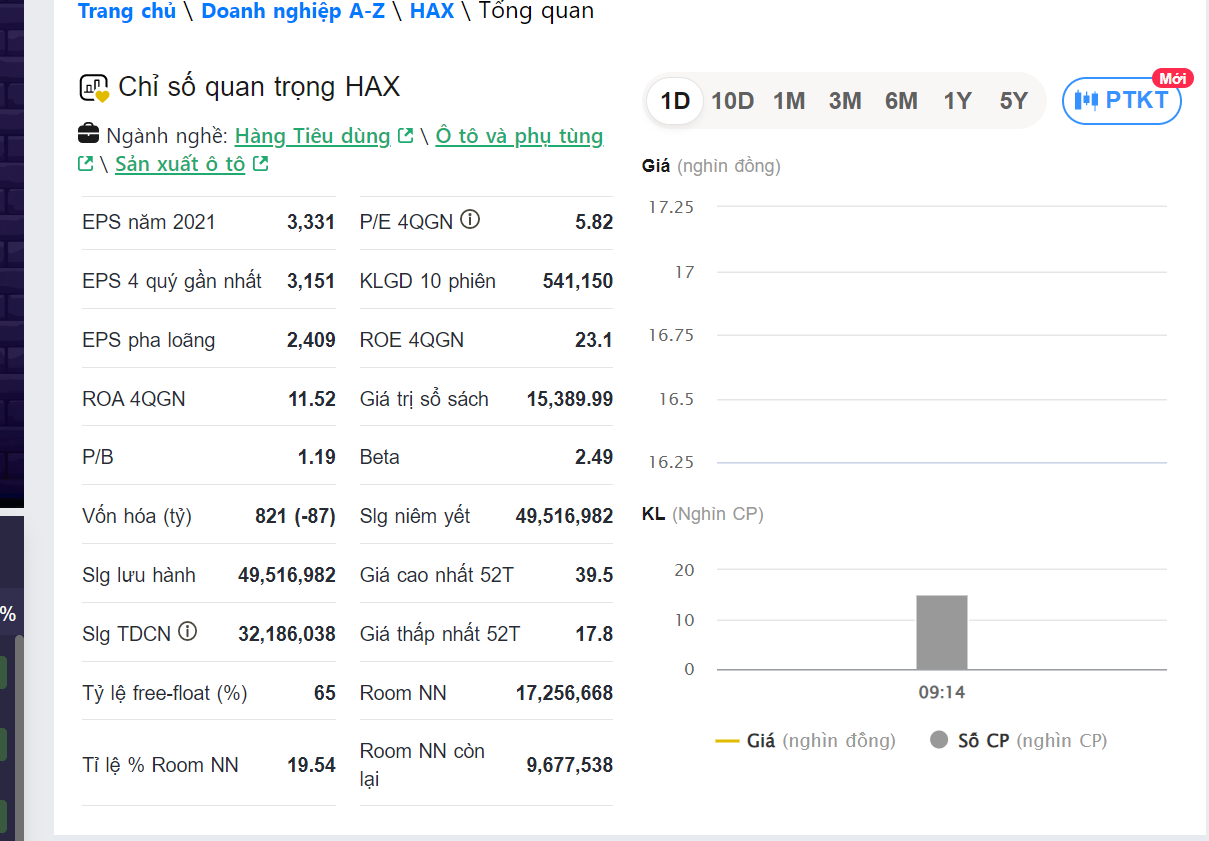Click Tỷ lệ free-float (%) label

click(x=165, y=693)
